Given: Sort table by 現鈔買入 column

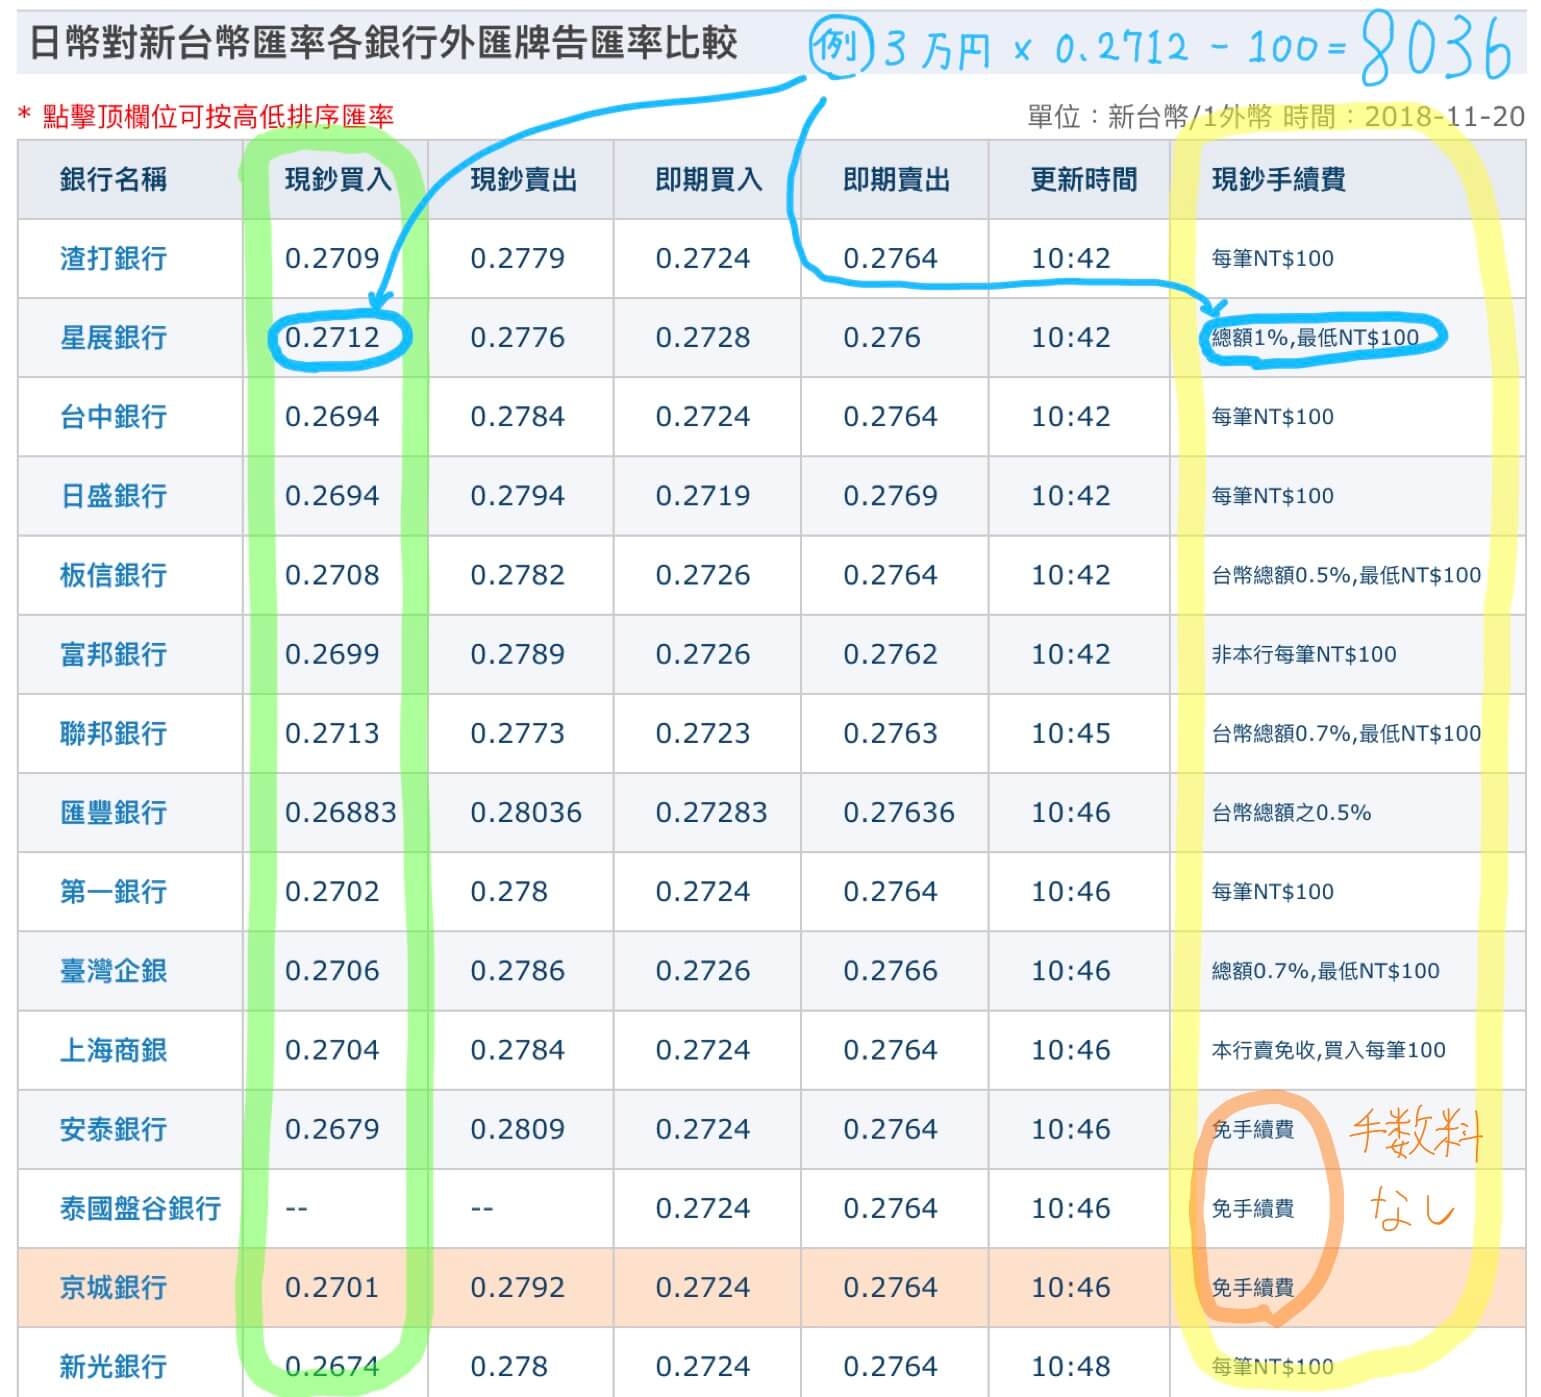Looking at the screenshot, I should [x=334, y=178].
